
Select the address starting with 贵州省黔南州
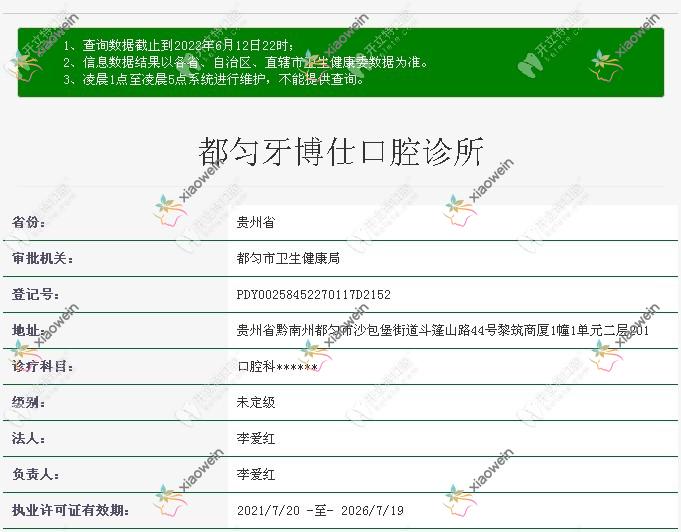443,330
